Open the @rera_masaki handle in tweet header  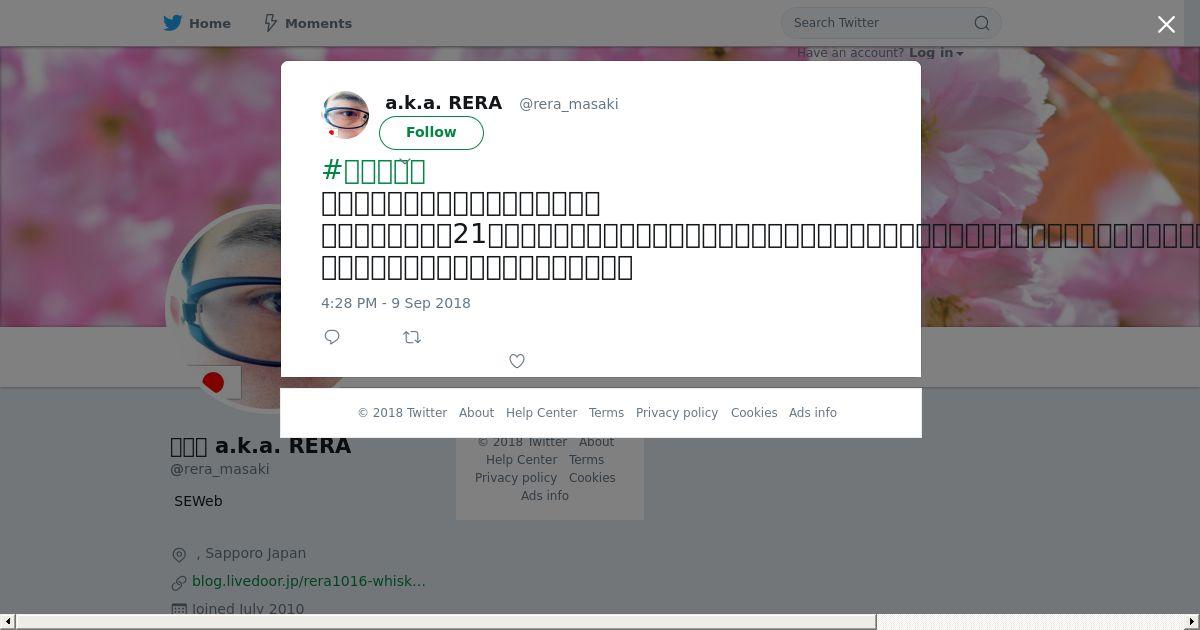pos(568,104)
